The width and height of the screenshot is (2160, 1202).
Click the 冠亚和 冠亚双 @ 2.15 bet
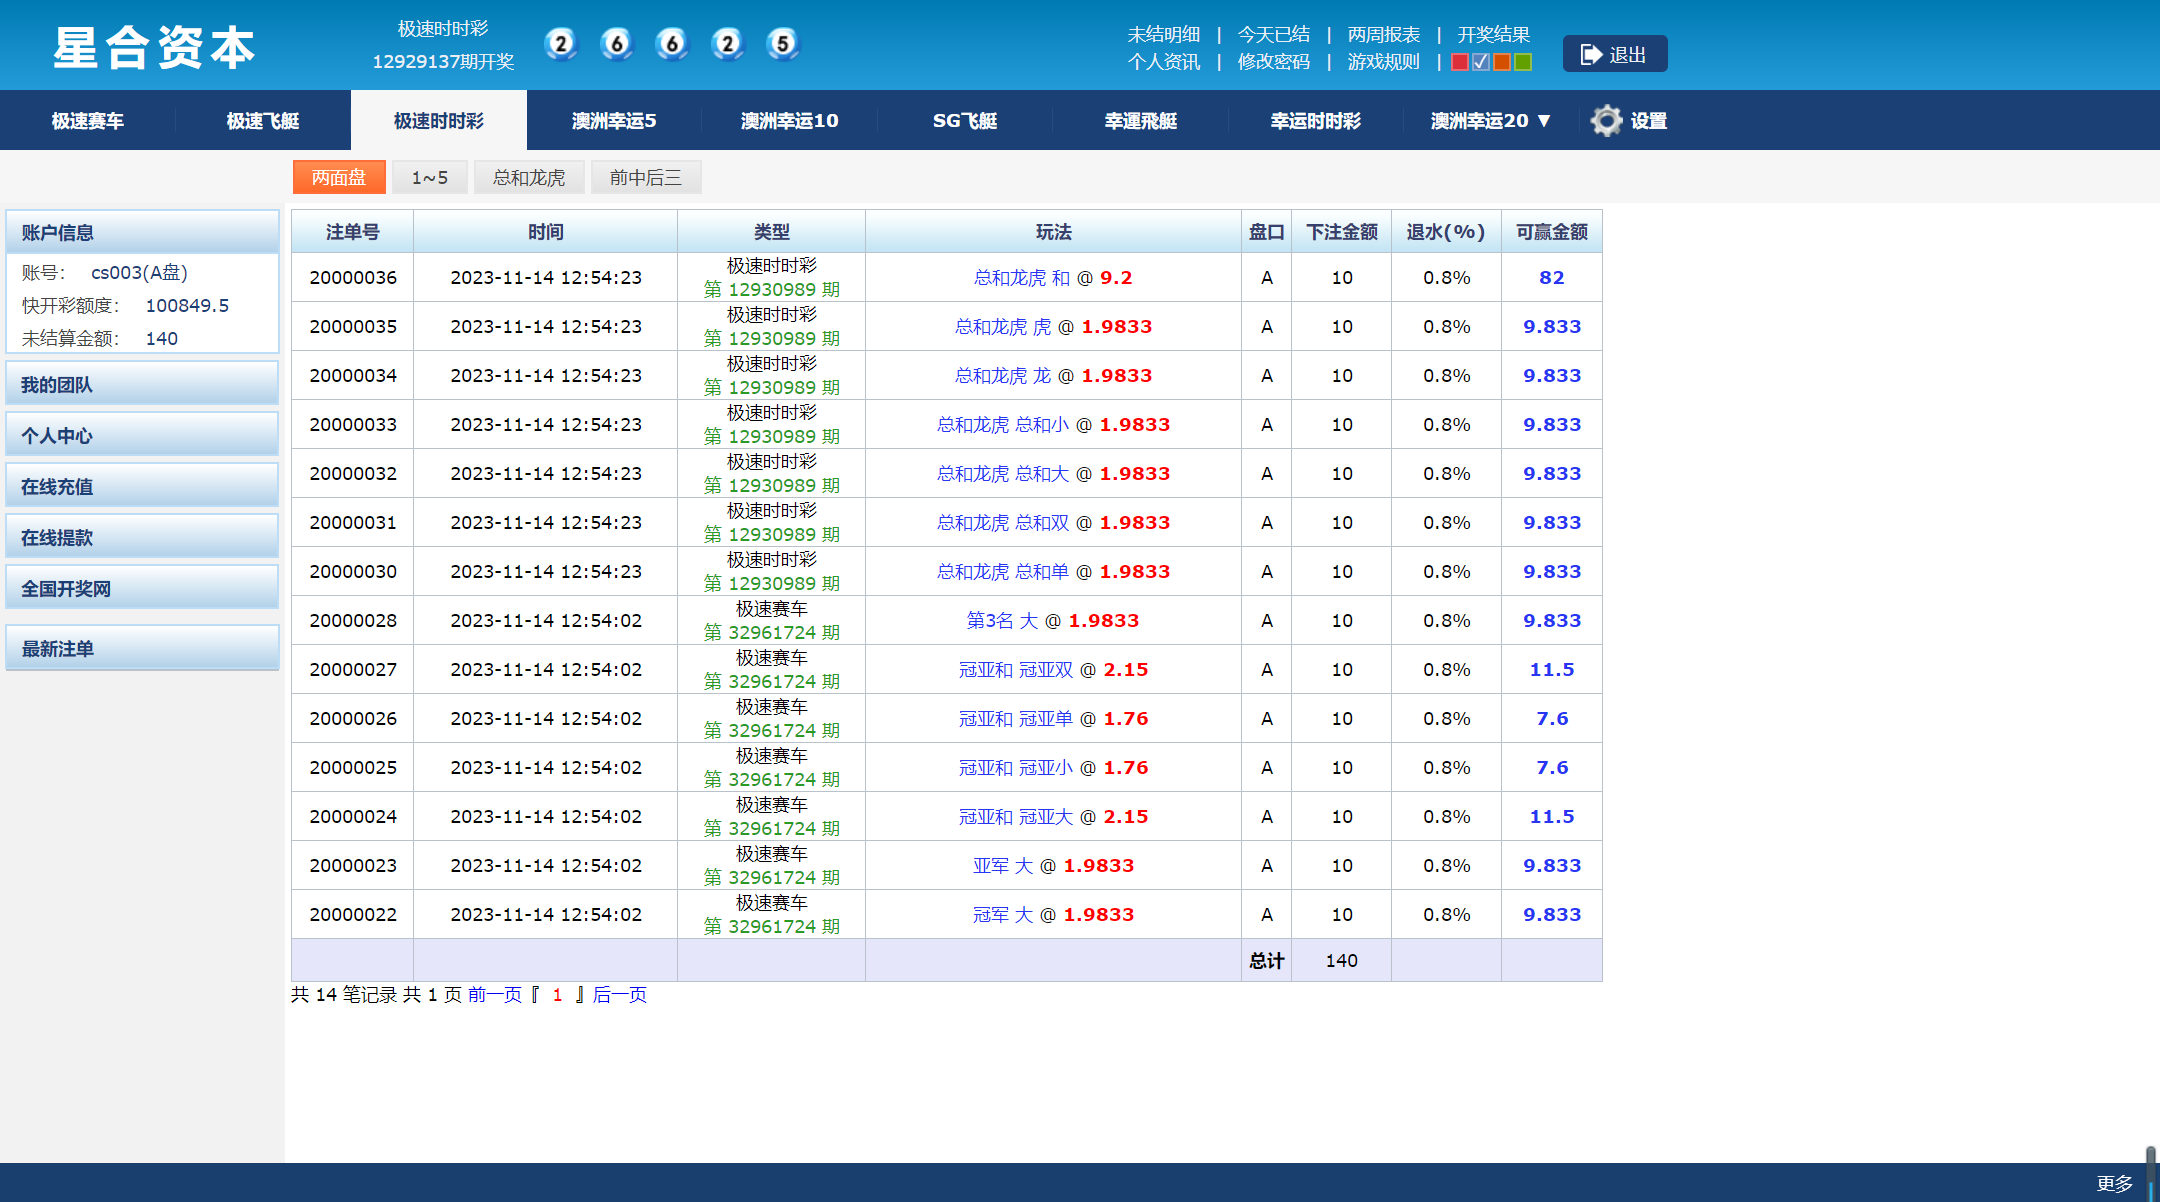(x=1053, y=669)
